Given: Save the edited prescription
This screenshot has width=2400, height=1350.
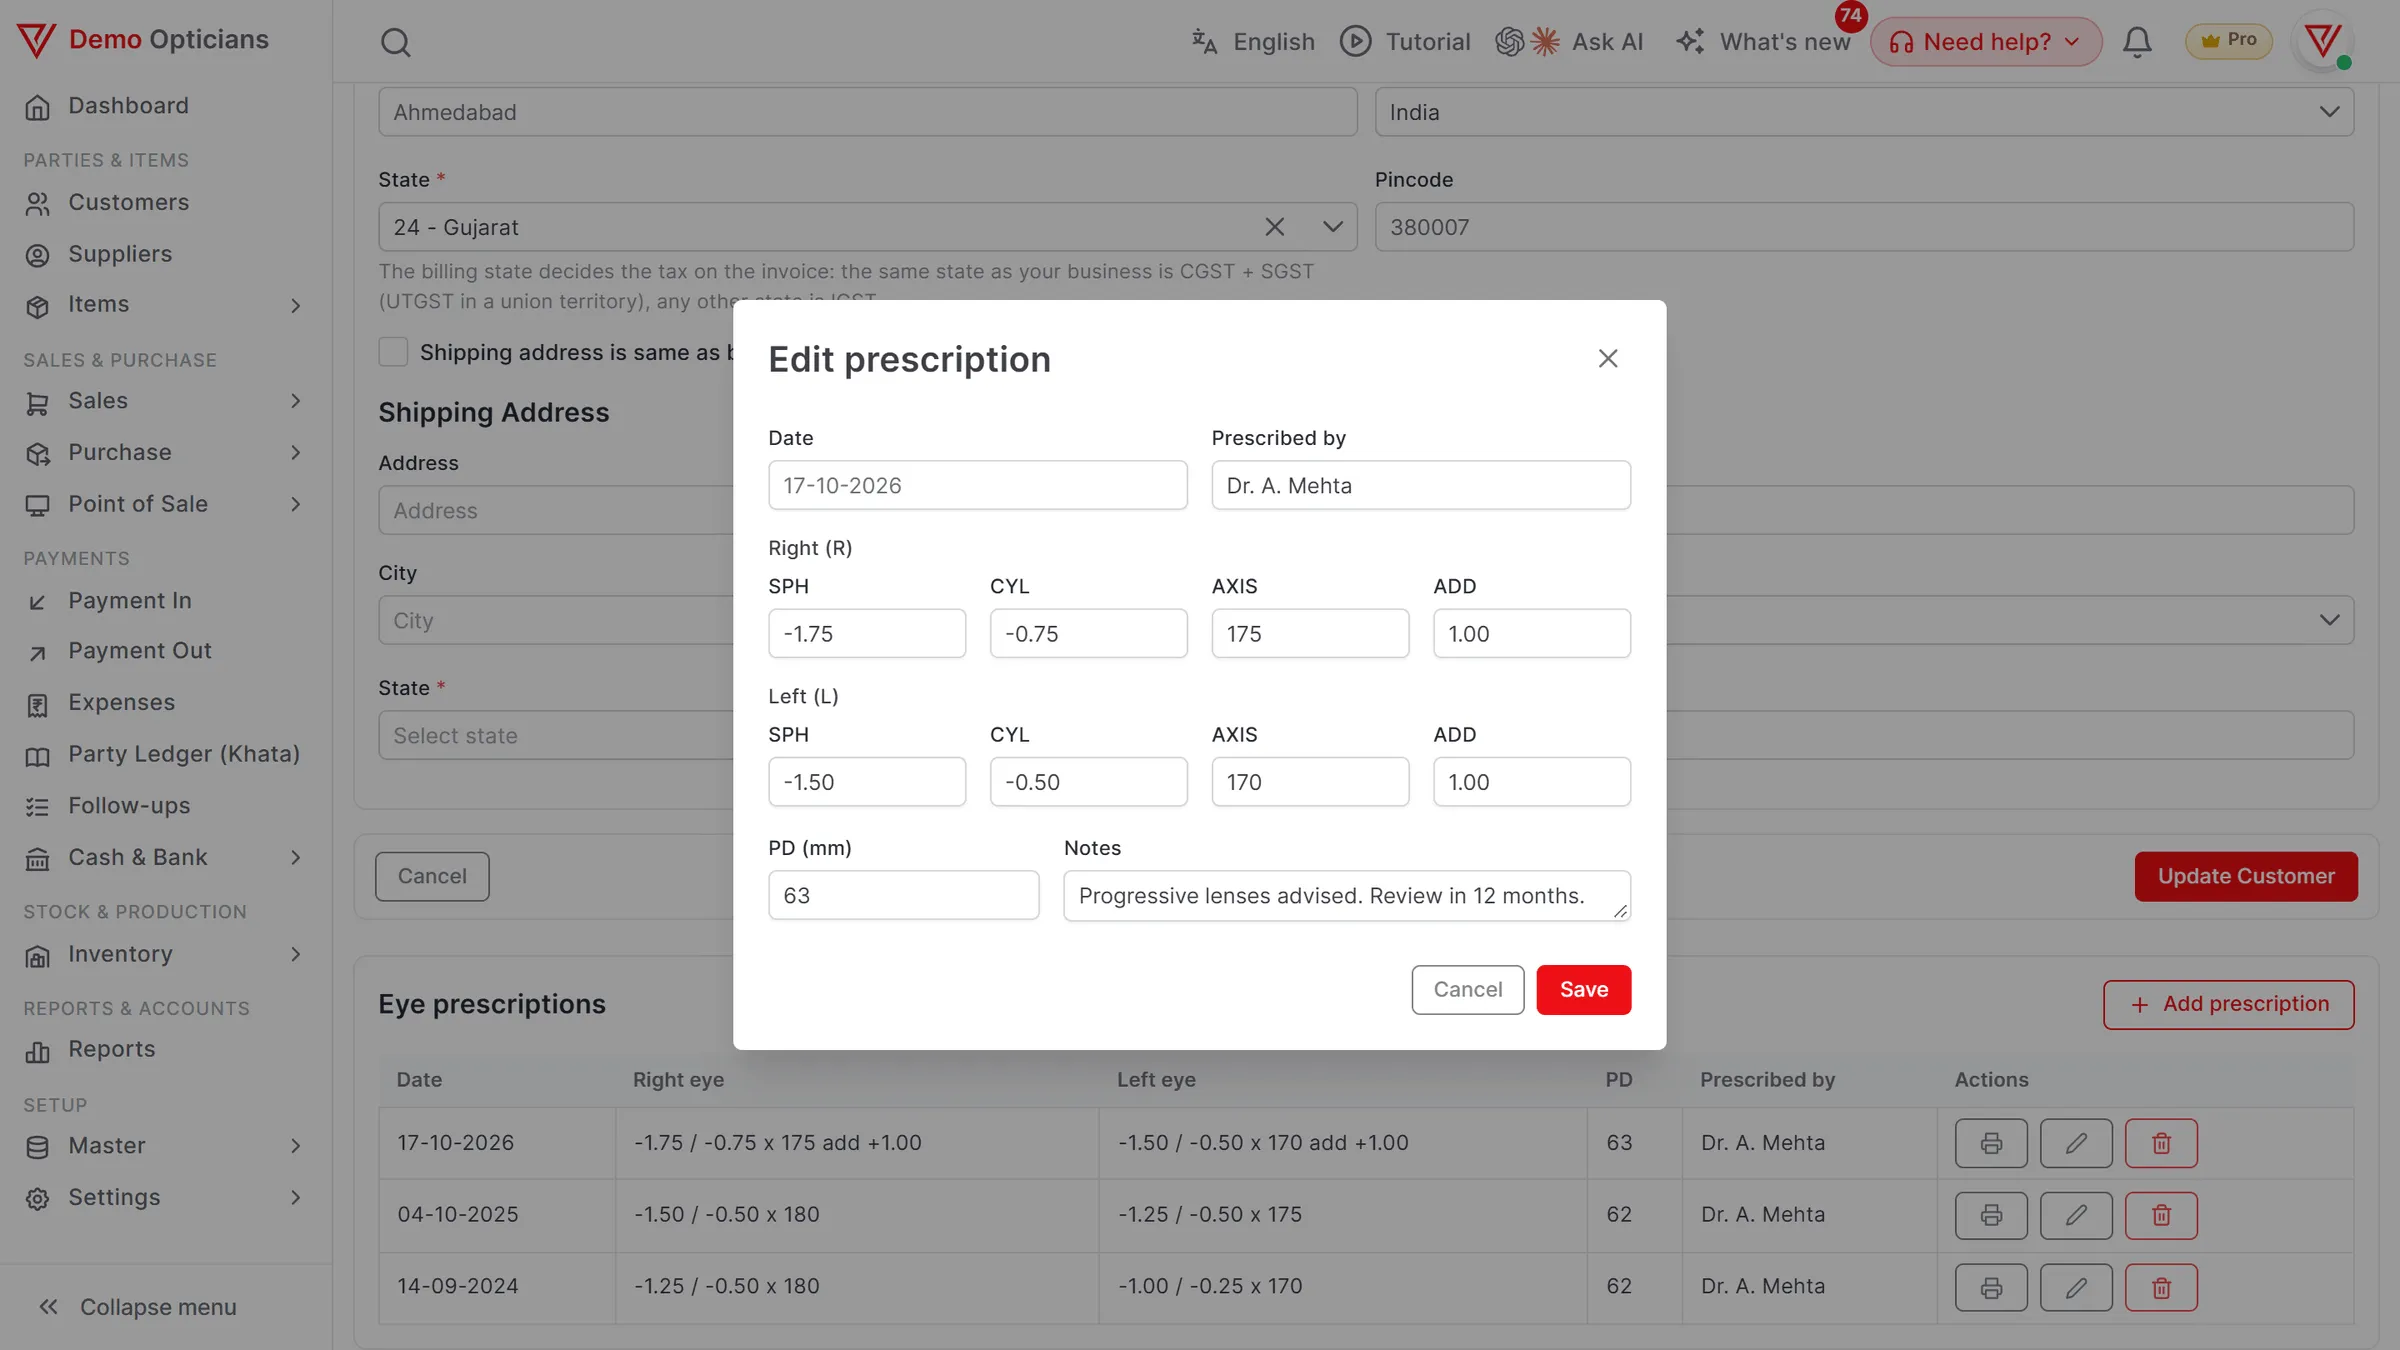Looking at the screenshot, I should (x=1584, y=990).
